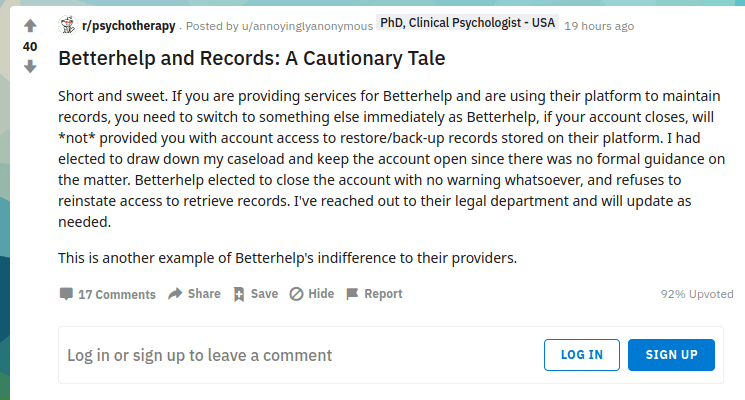Open the 17 Comments link
745x400 pixels.
tap(117, 294)
